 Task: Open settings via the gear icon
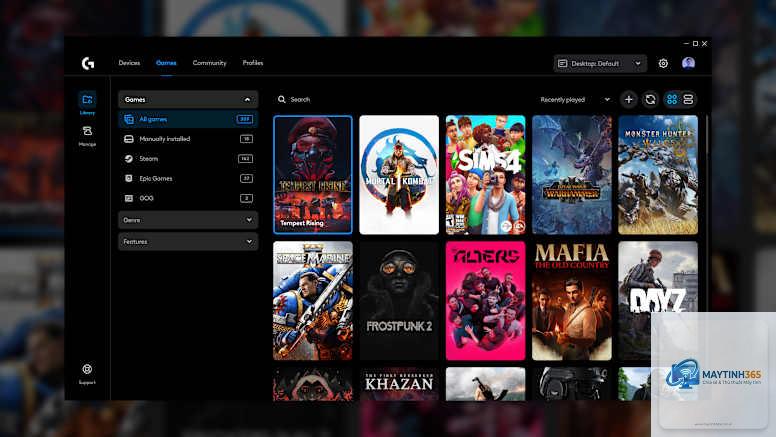click(663, 63)
